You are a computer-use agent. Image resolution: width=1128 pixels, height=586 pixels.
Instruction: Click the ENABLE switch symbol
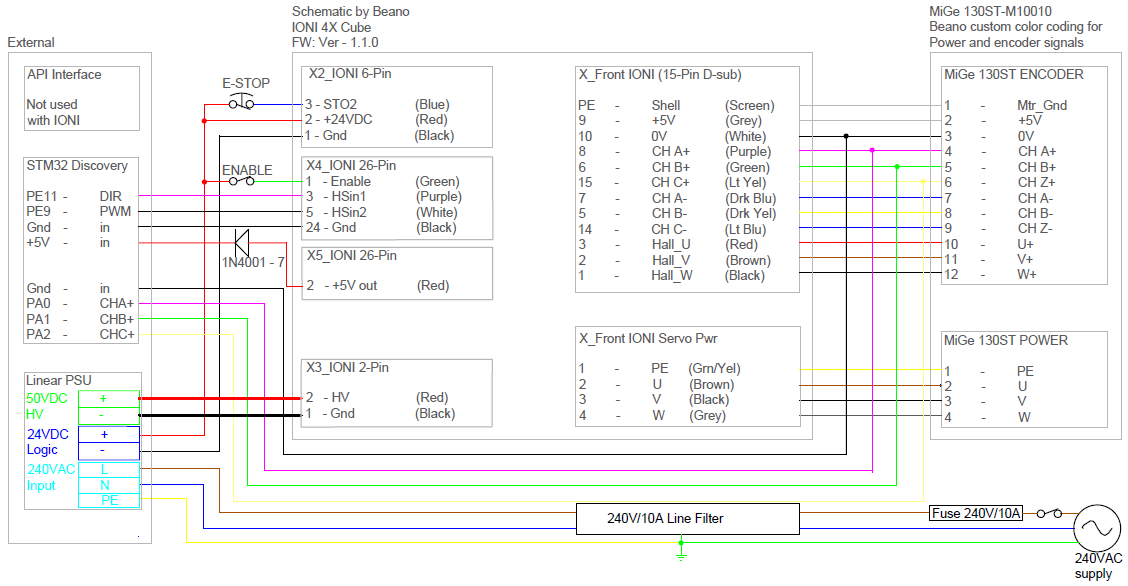[242, 180]
